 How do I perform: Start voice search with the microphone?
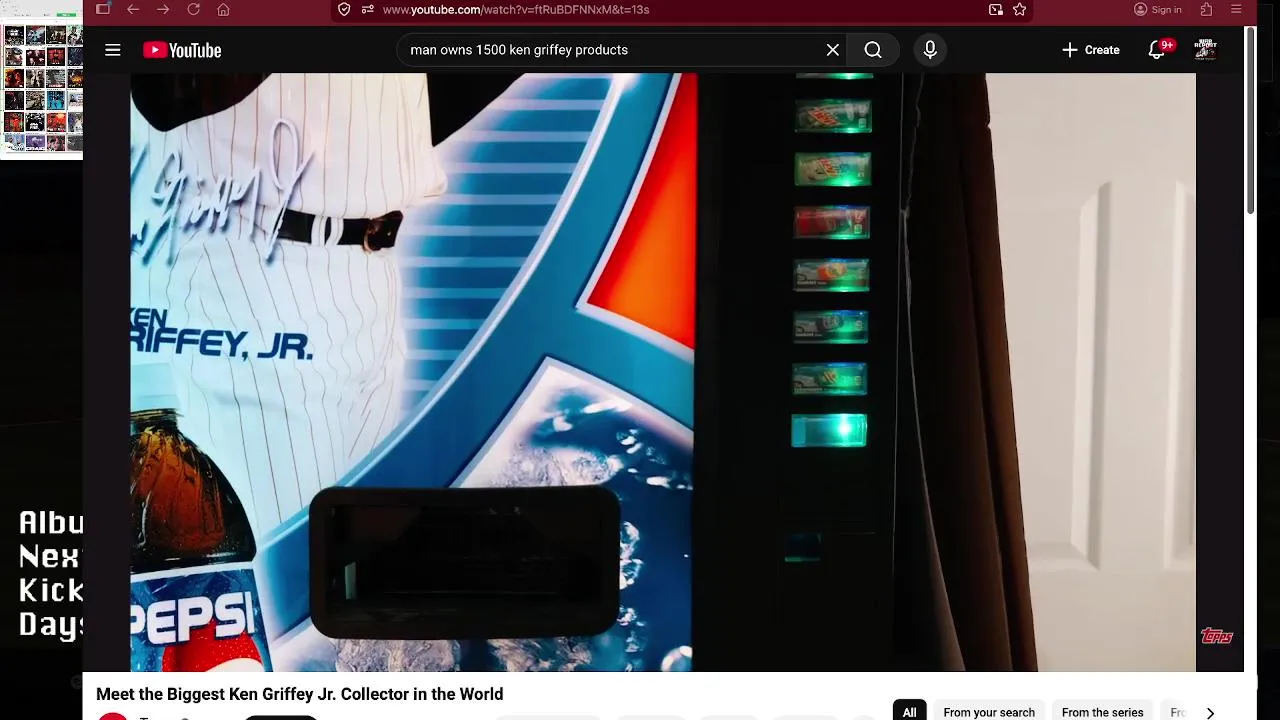pyautogui.click(x=930, y=50)
